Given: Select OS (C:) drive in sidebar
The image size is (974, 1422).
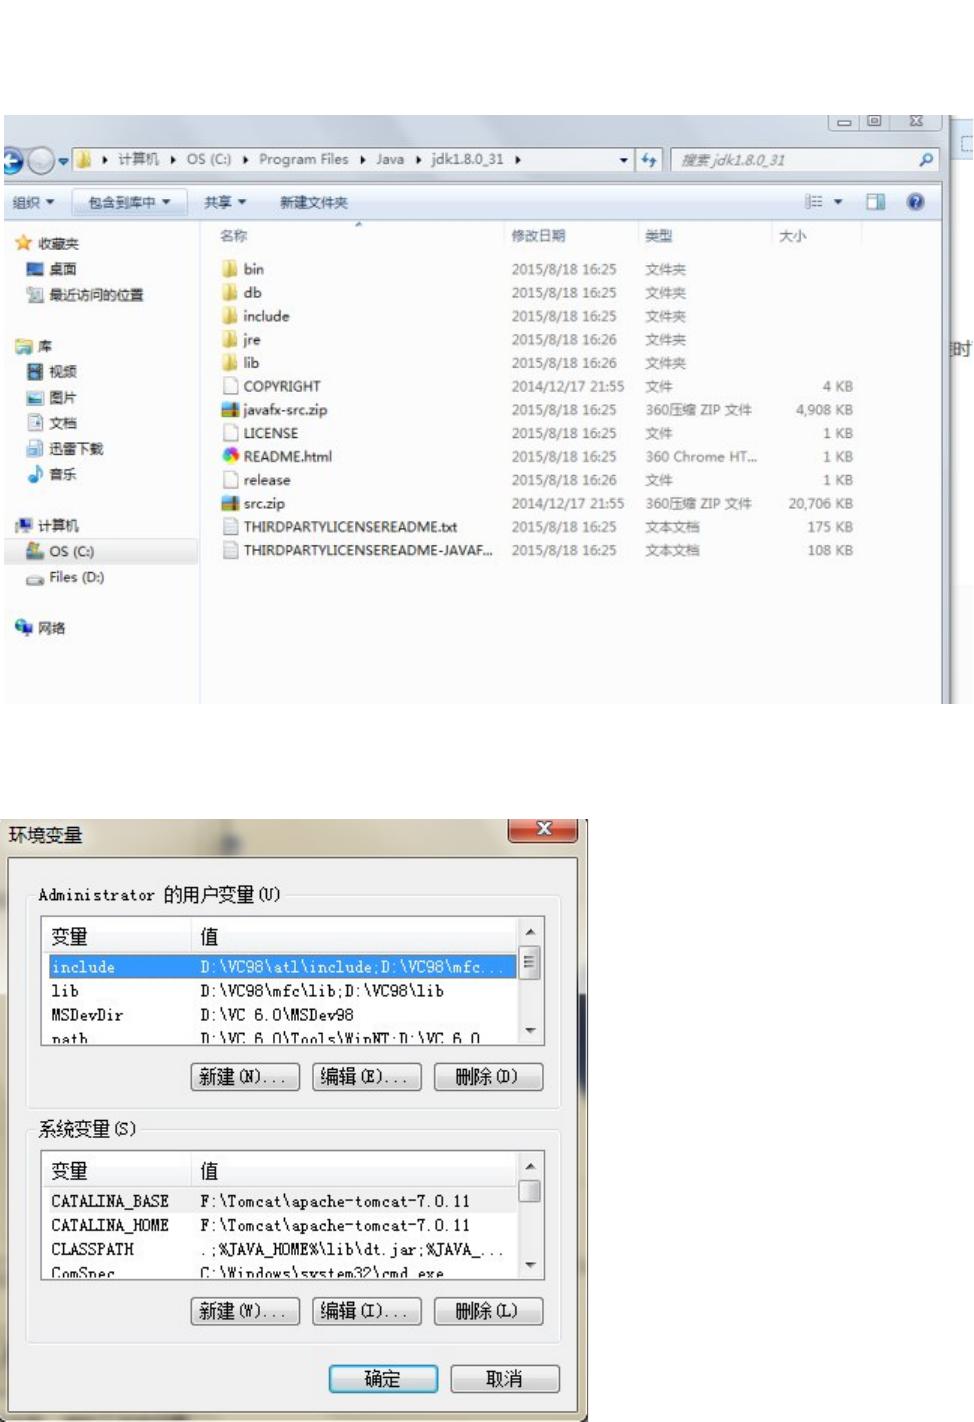Looking at the screenshot, I should (x=71, y=551).
